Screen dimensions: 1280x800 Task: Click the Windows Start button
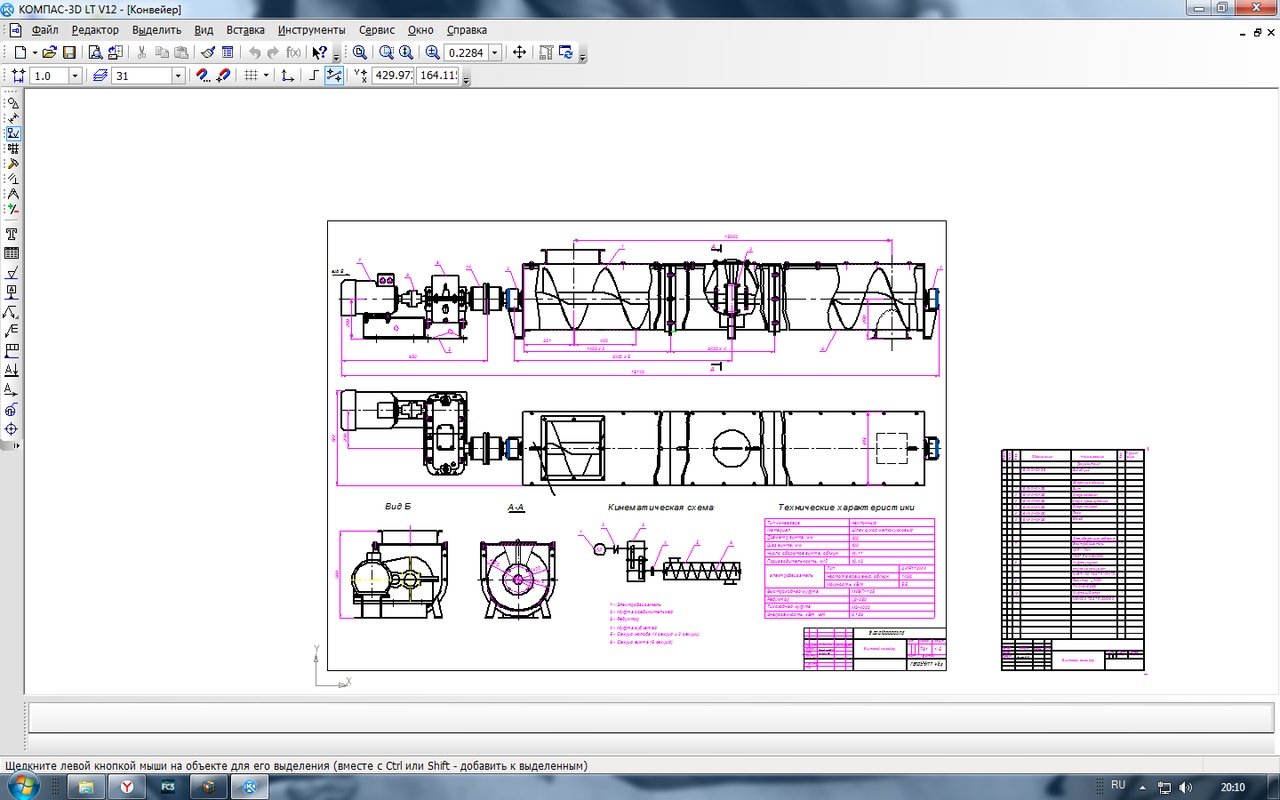click(22, 786)
